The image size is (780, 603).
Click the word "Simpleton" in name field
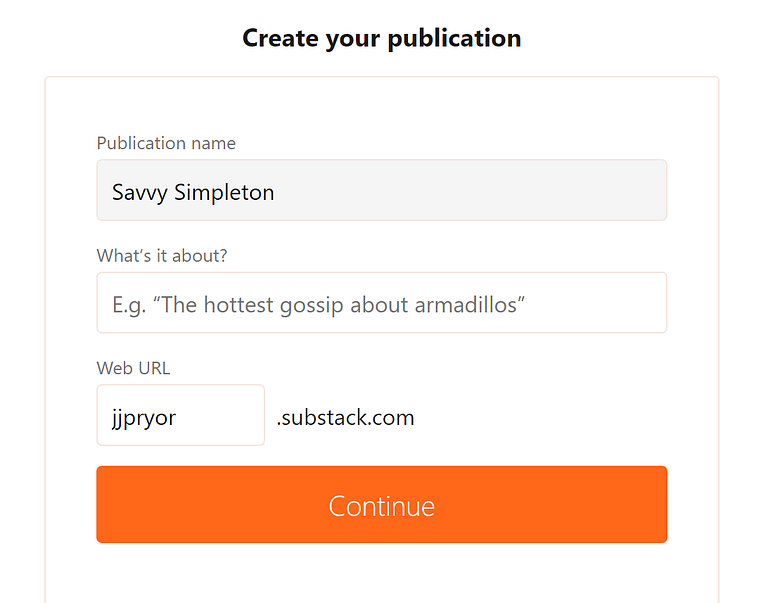click(x=224, y=192)
